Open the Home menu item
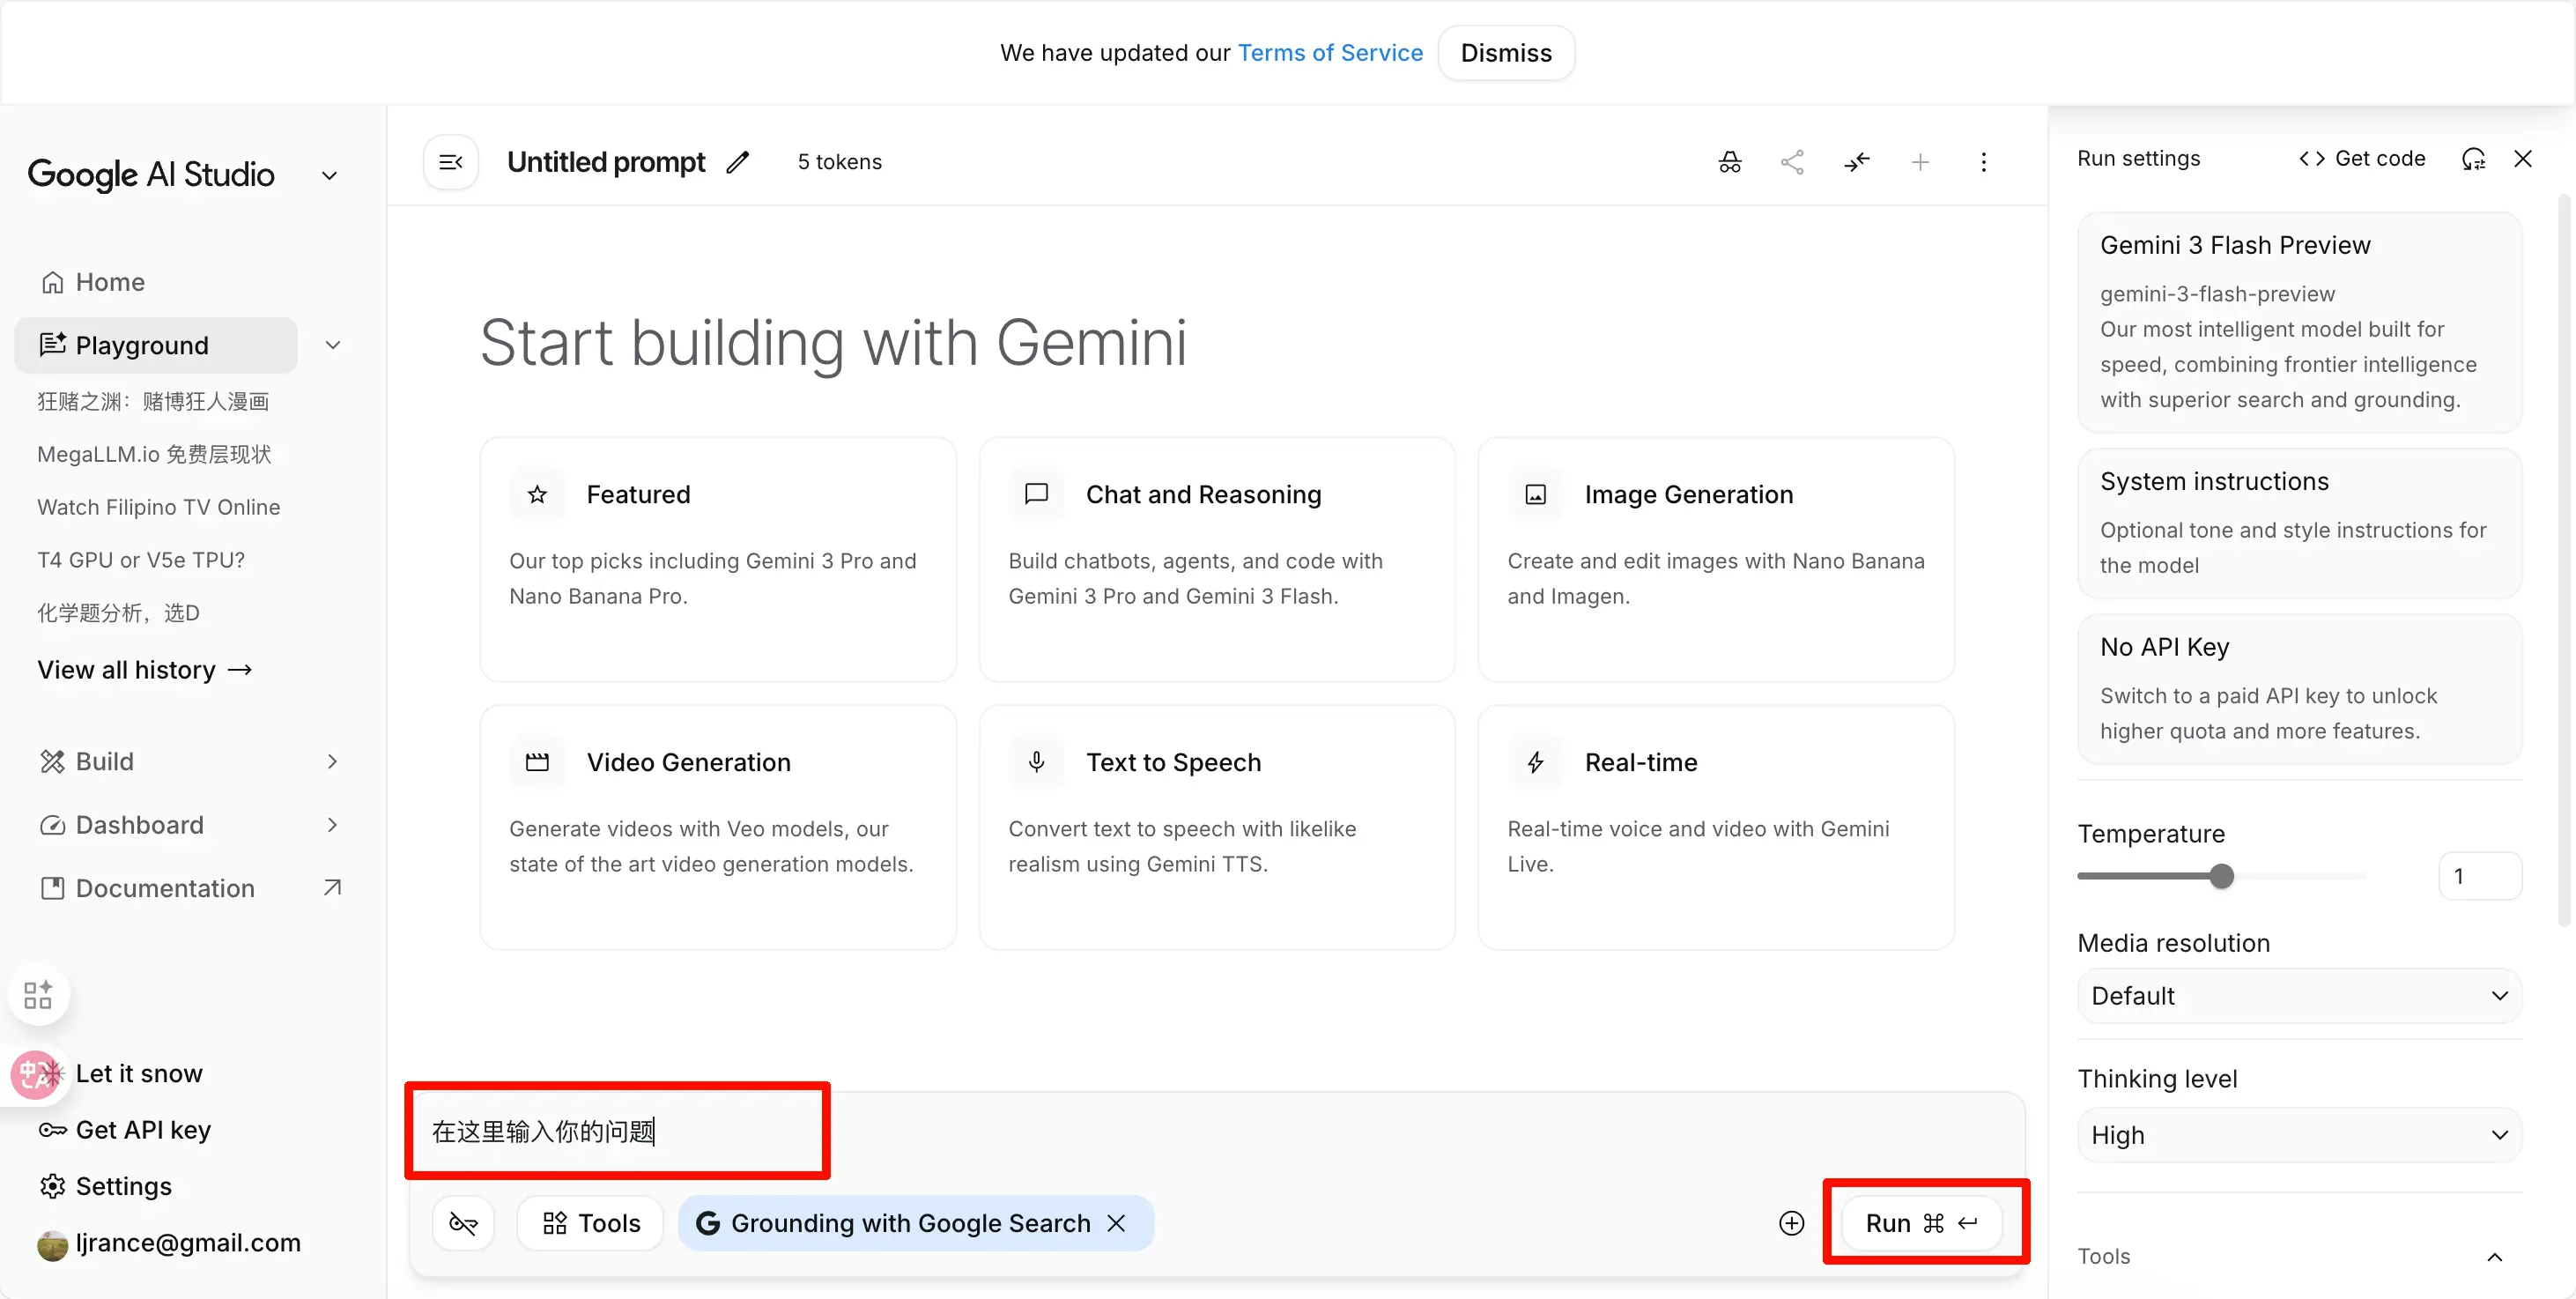 click(x=110, y=282)
